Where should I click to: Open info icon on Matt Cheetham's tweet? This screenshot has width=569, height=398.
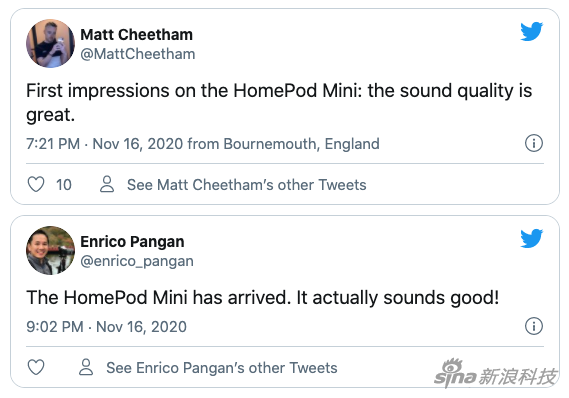coord(534,143)
